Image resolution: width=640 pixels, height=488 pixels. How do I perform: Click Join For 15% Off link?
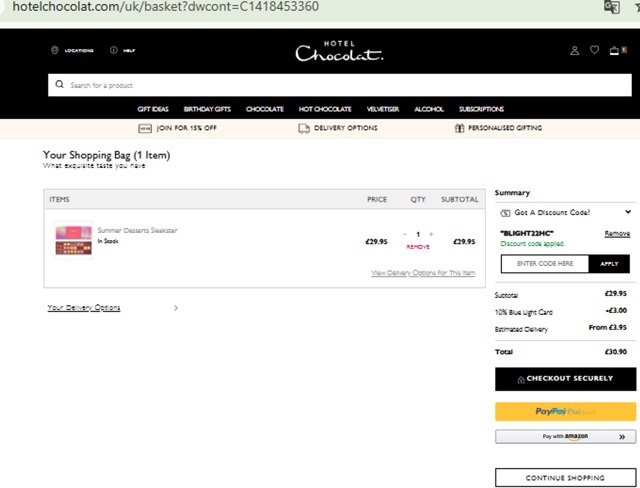coord(187,128)
